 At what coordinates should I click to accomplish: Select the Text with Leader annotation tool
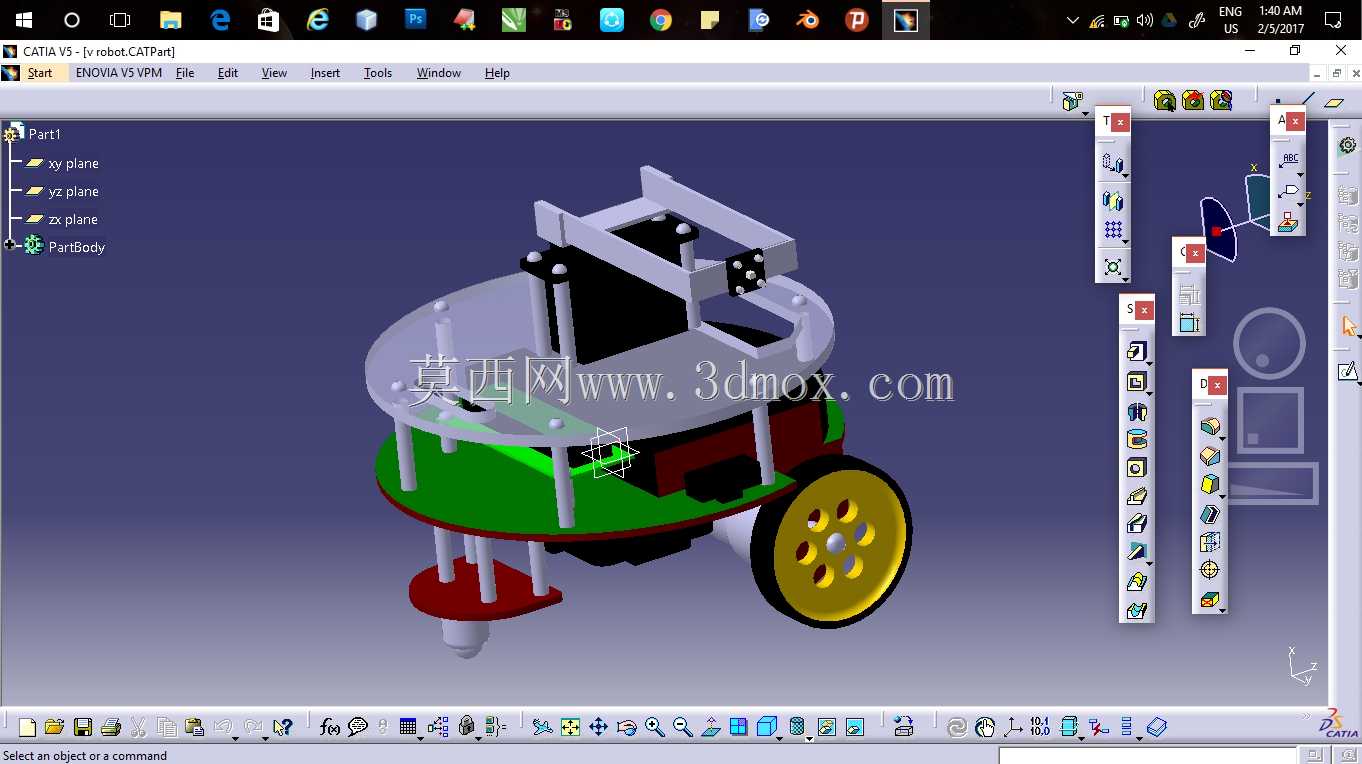tap(1290, 160)
